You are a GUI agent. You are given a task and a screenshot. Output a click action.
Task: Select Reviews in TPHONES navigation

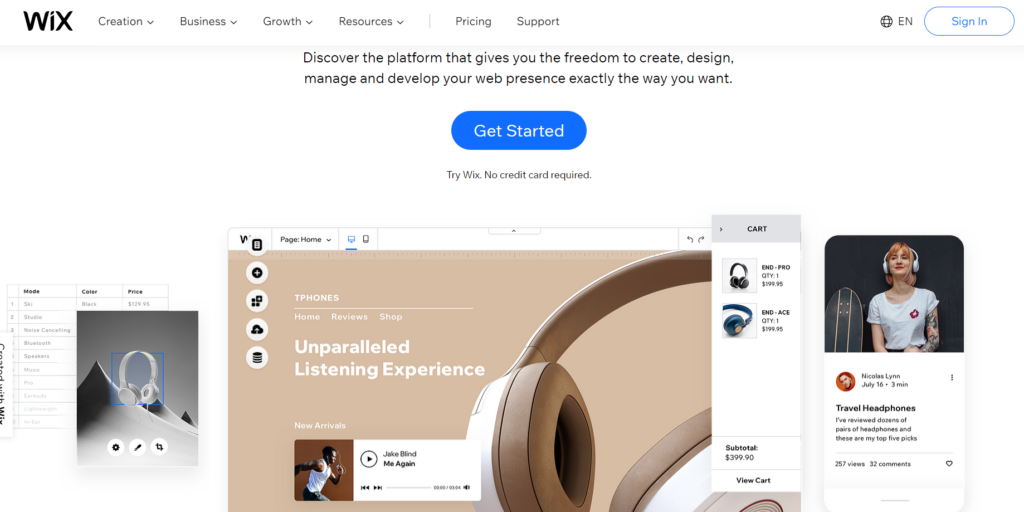tap(349, 317)
